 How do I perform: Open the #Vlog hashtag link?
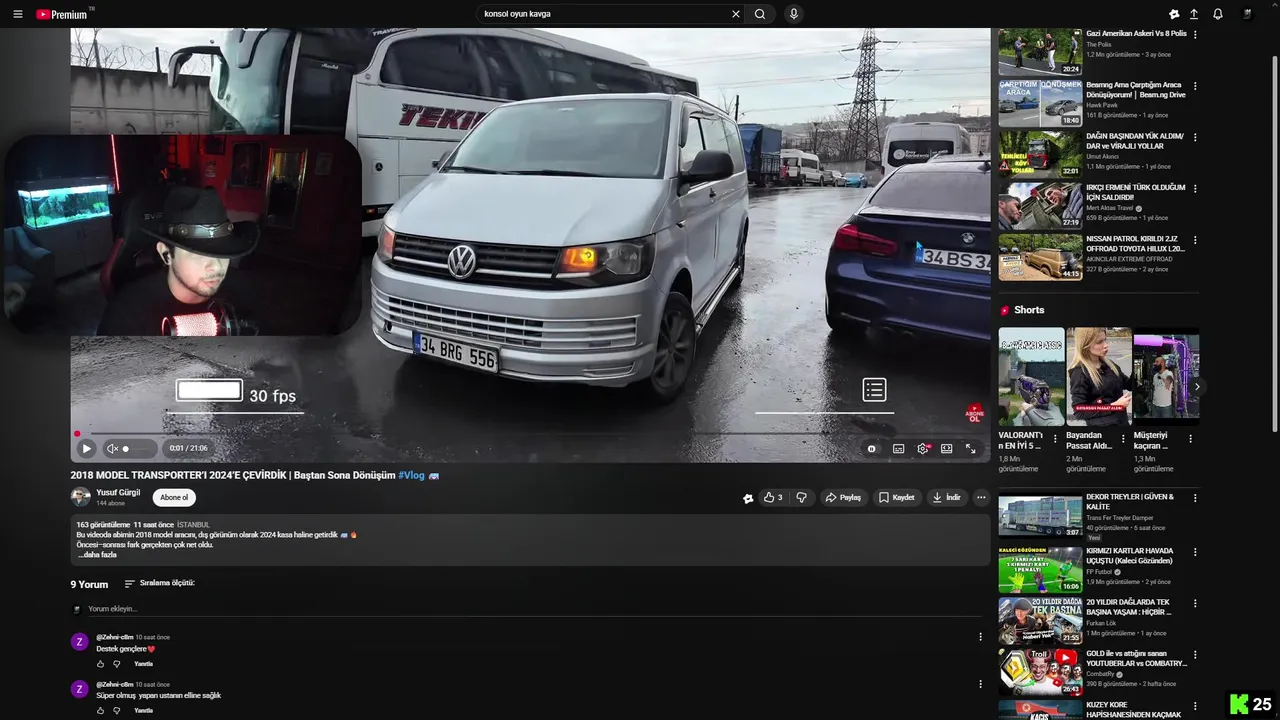[411, 475]
